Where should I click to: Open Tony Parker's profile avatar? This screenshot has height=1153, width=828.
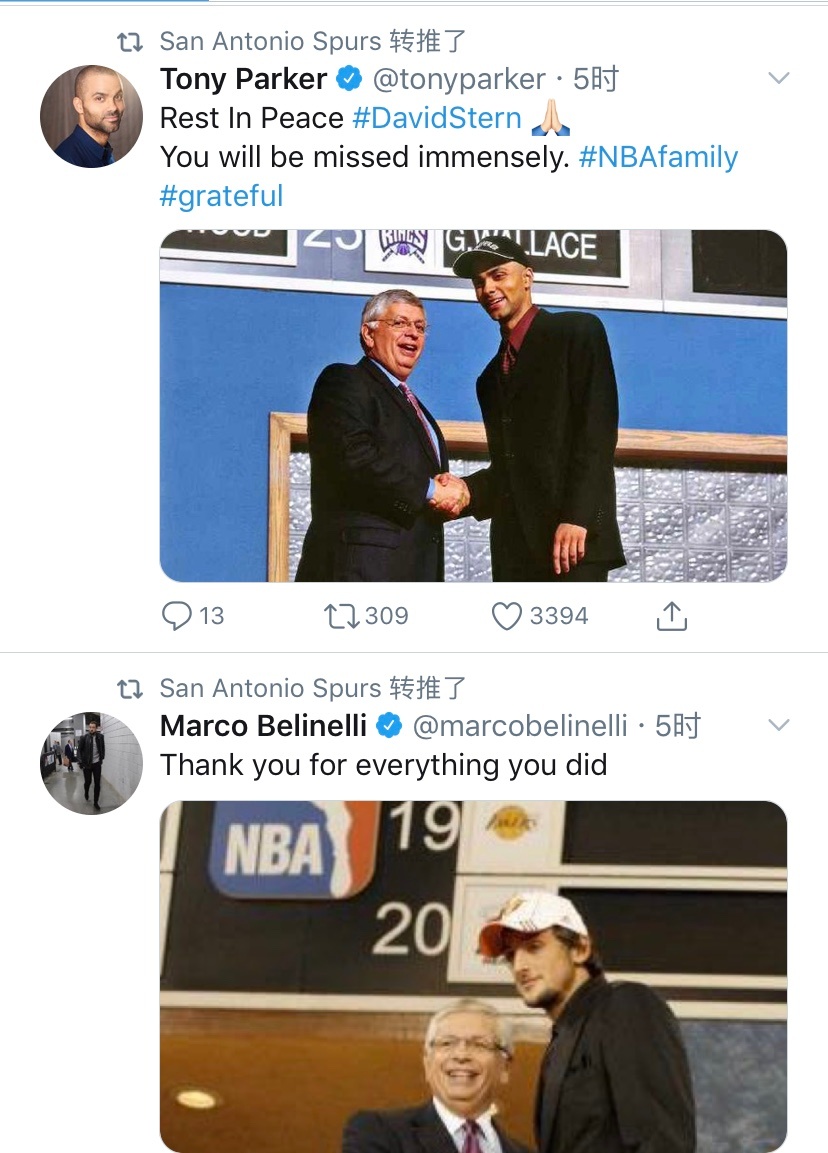click(x=91, y=116)
